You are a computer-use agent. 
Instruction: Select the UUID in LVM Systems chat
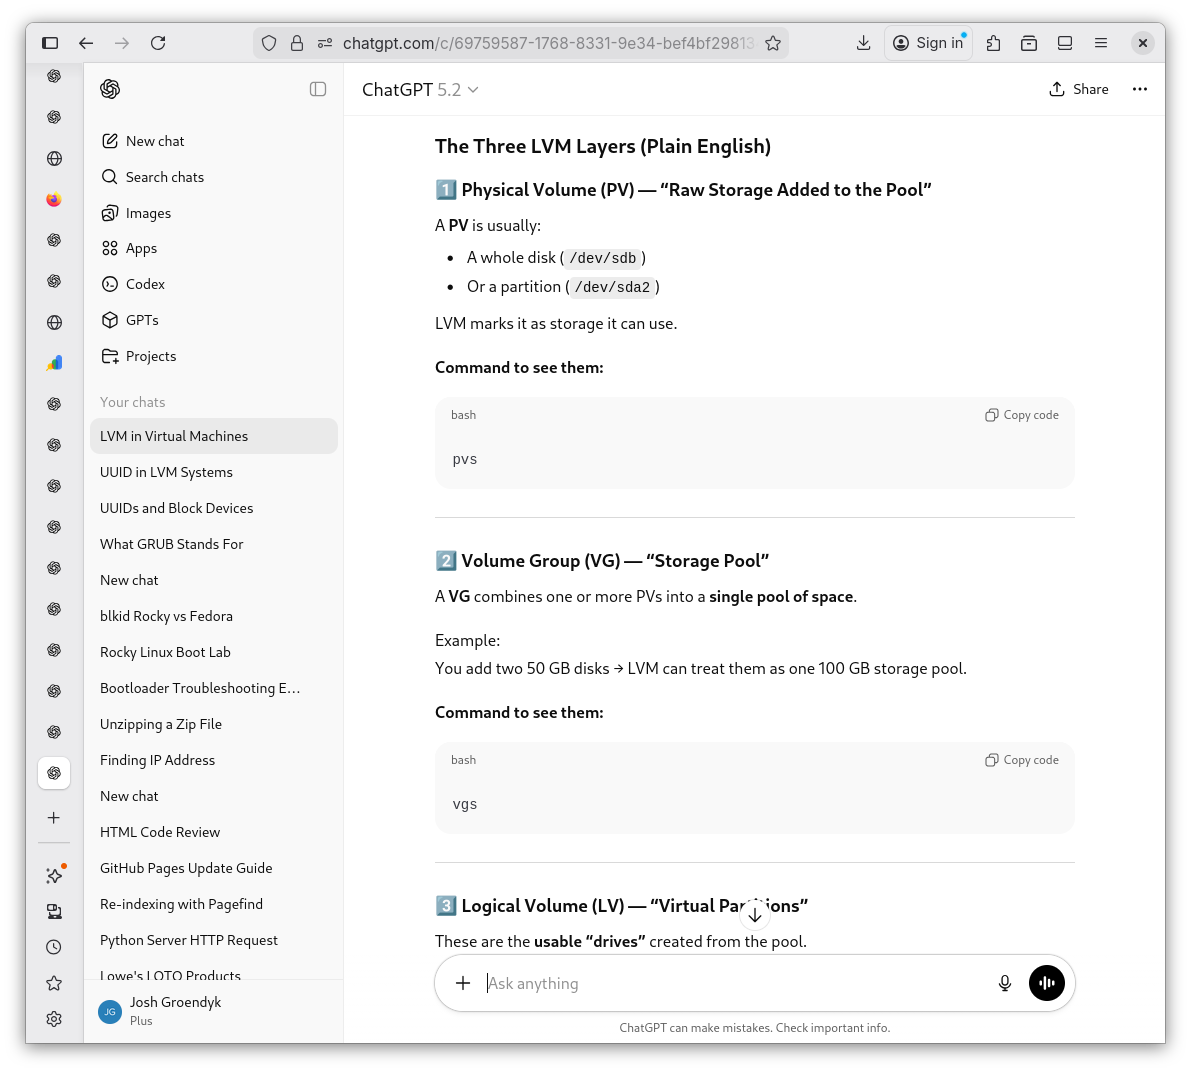click(166, 472)
